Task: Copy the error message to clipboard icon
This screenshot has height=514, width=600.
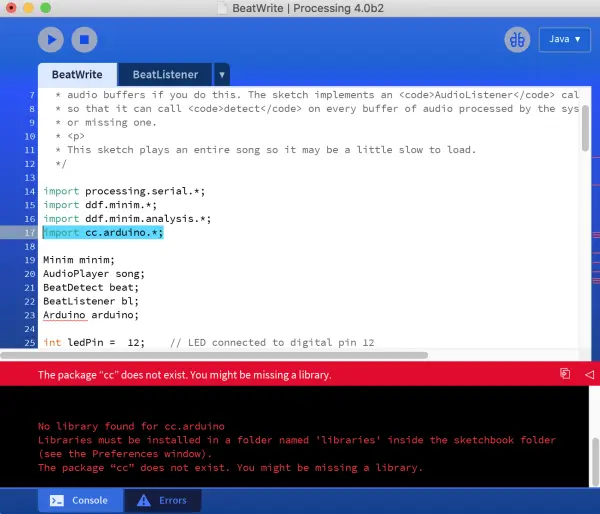Action: (565, 374)
